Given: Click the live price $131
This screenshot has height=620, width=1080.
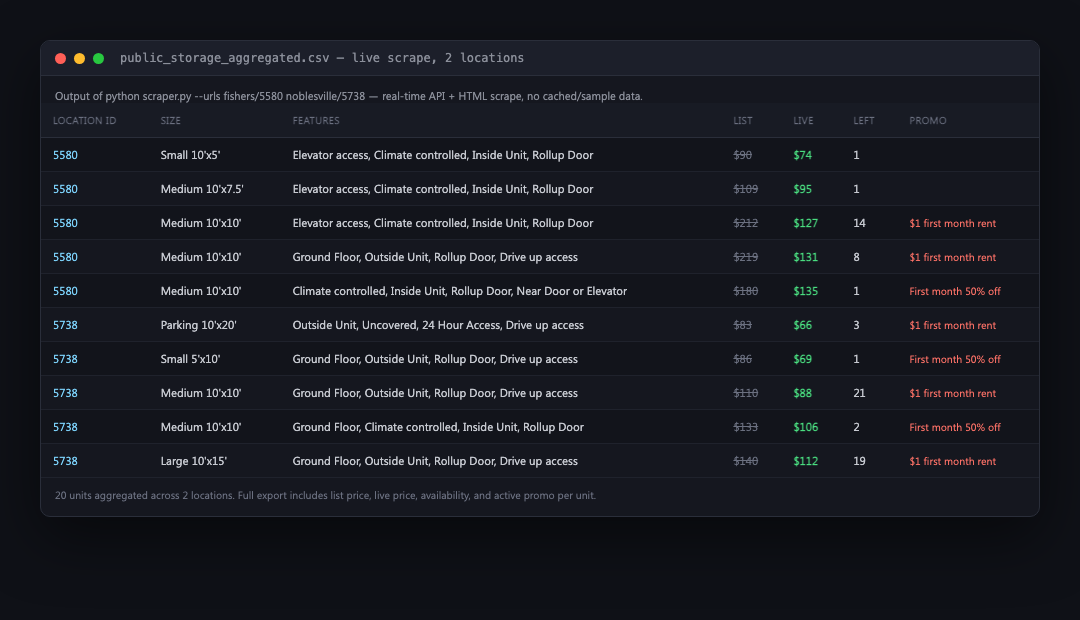Looking at the screenshot, I should tap(806, 257).
